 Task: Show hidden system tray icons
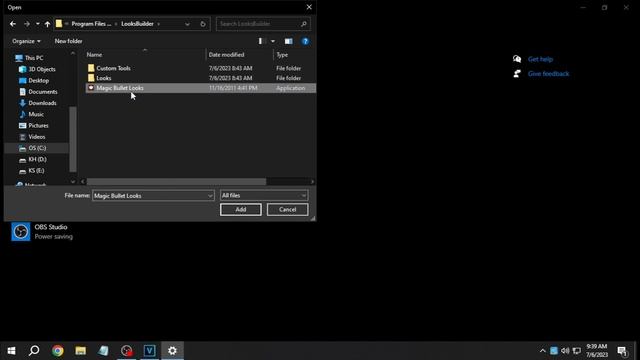click(x=542, y=351)
